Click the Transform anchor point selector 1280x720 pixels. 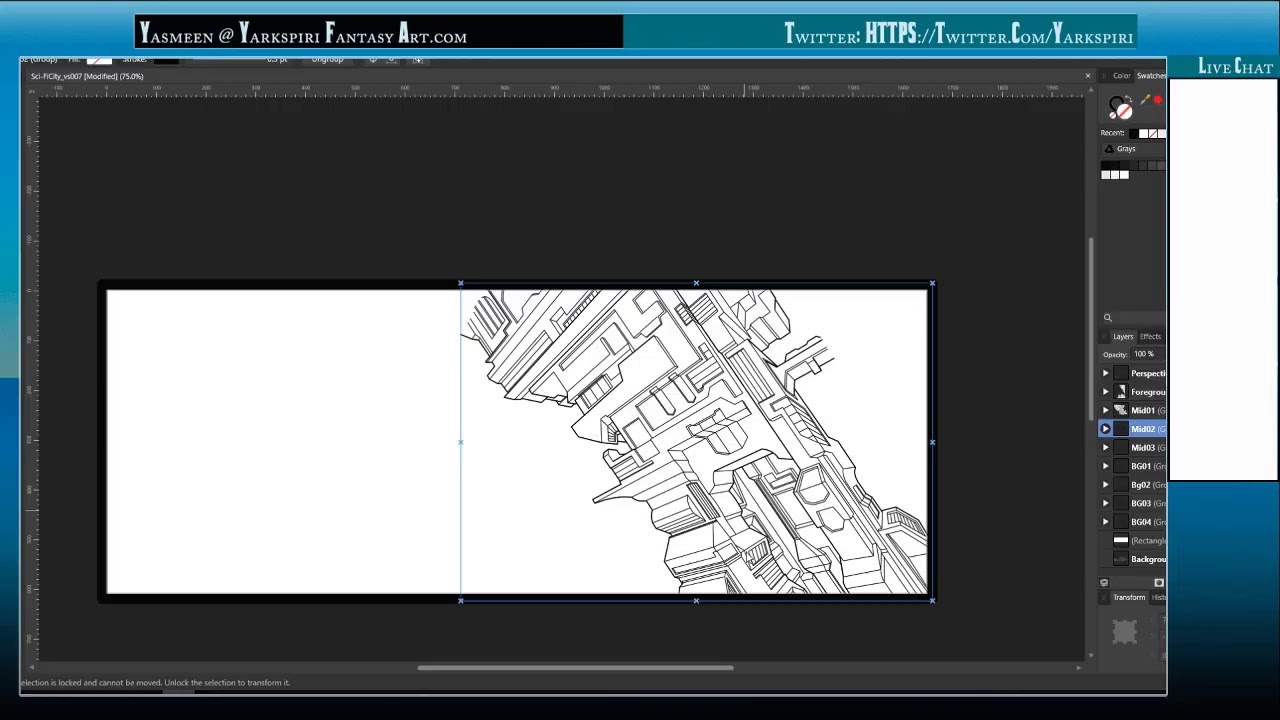[1125, 631]
